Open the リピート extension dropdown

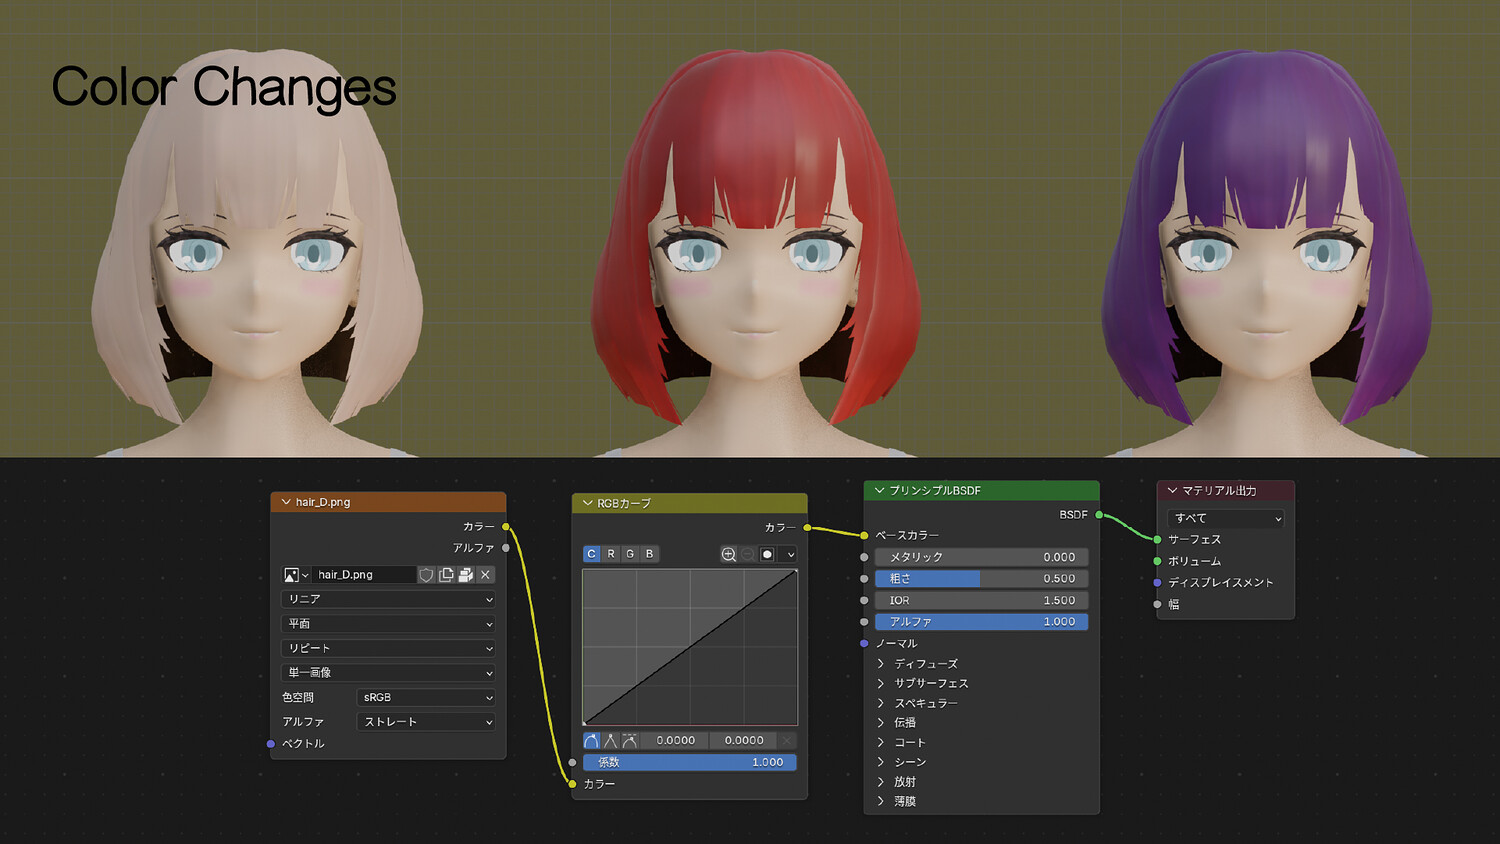click(x=389, y=648)
